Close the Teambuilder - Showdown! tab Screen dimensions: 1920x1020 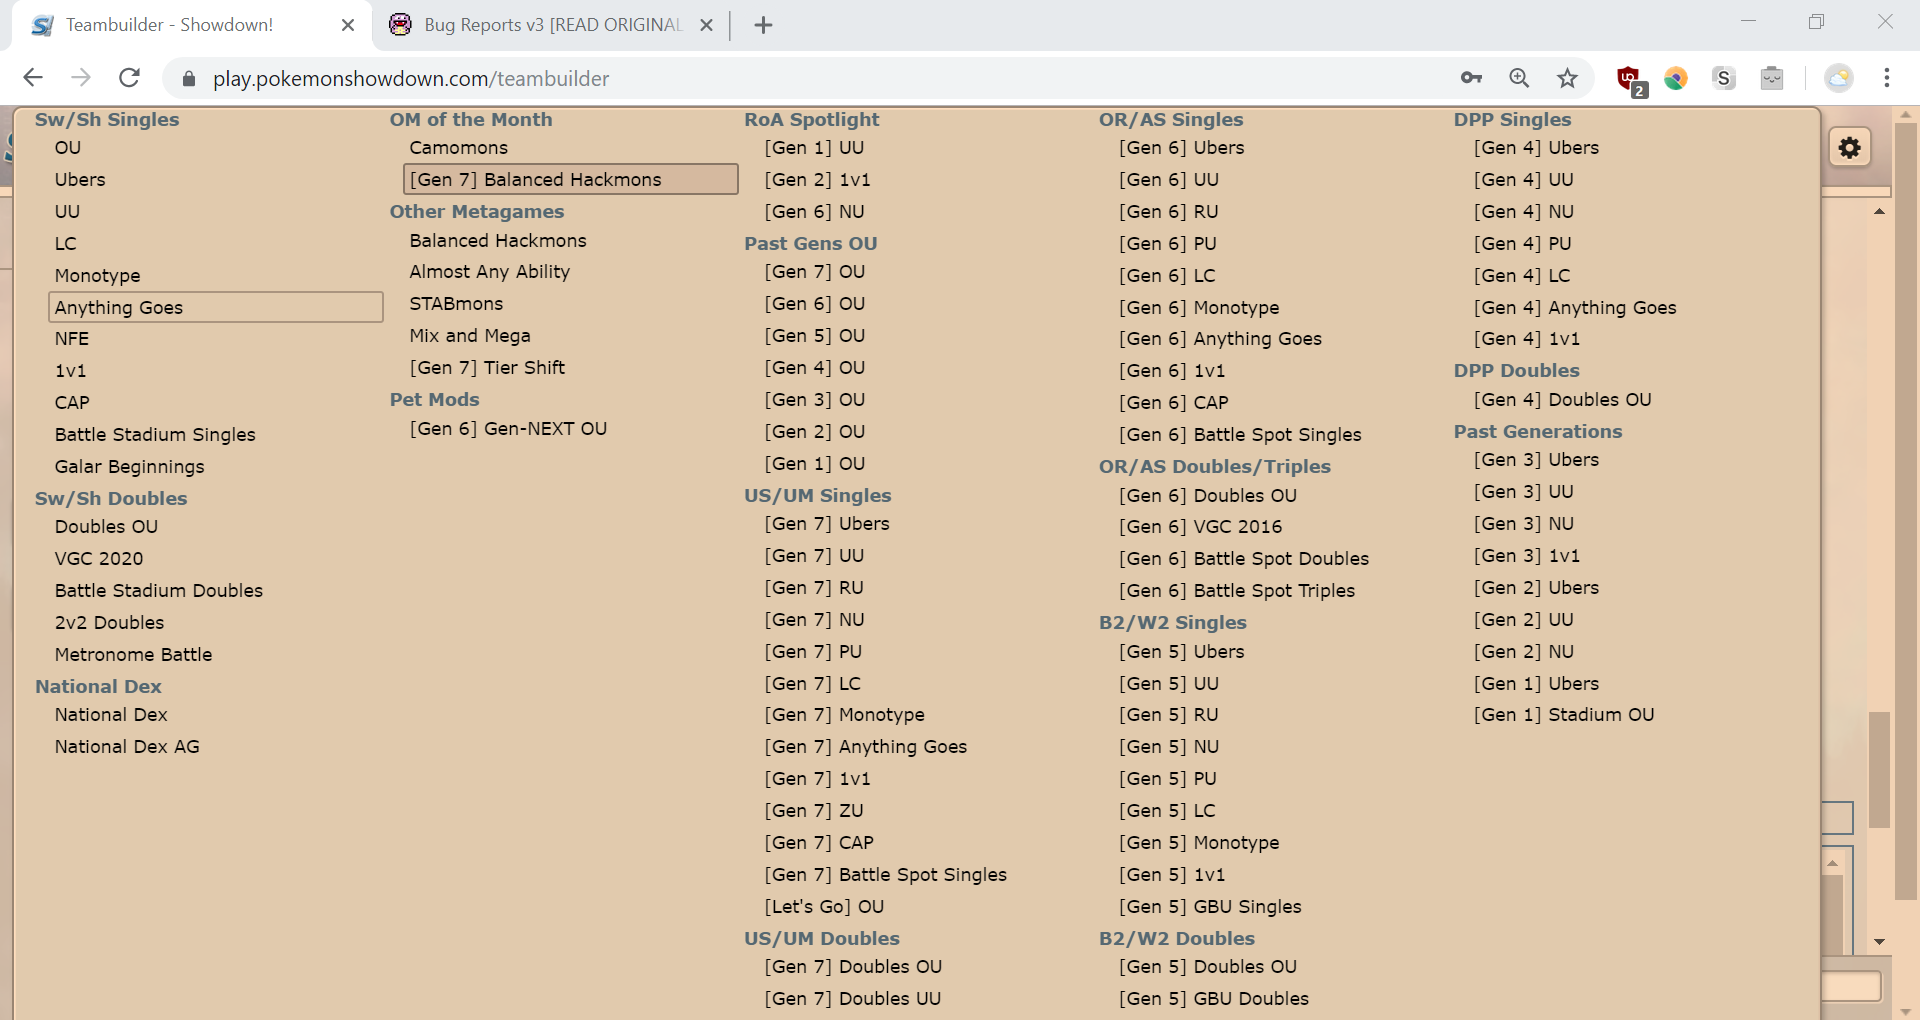click(348, 25)
